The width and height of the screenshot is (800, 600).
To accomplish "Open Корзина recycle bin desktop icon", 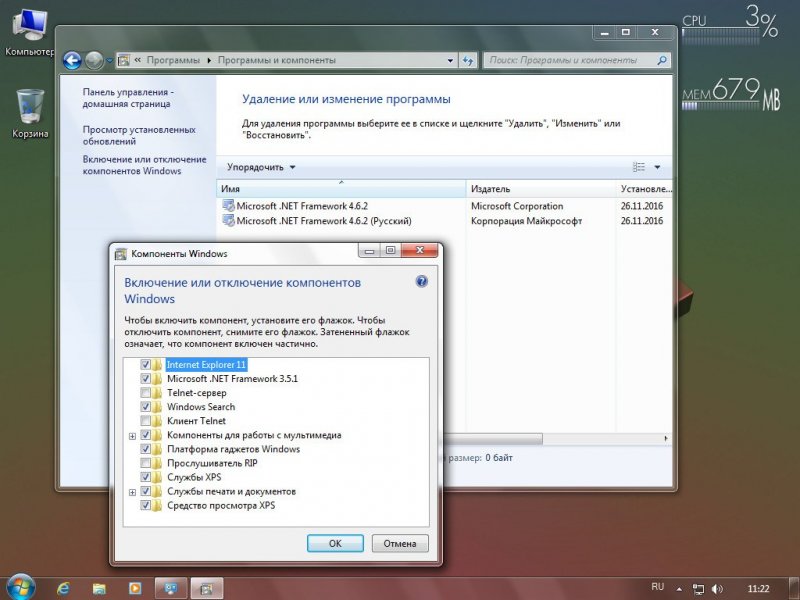I will tap(30, 114).
